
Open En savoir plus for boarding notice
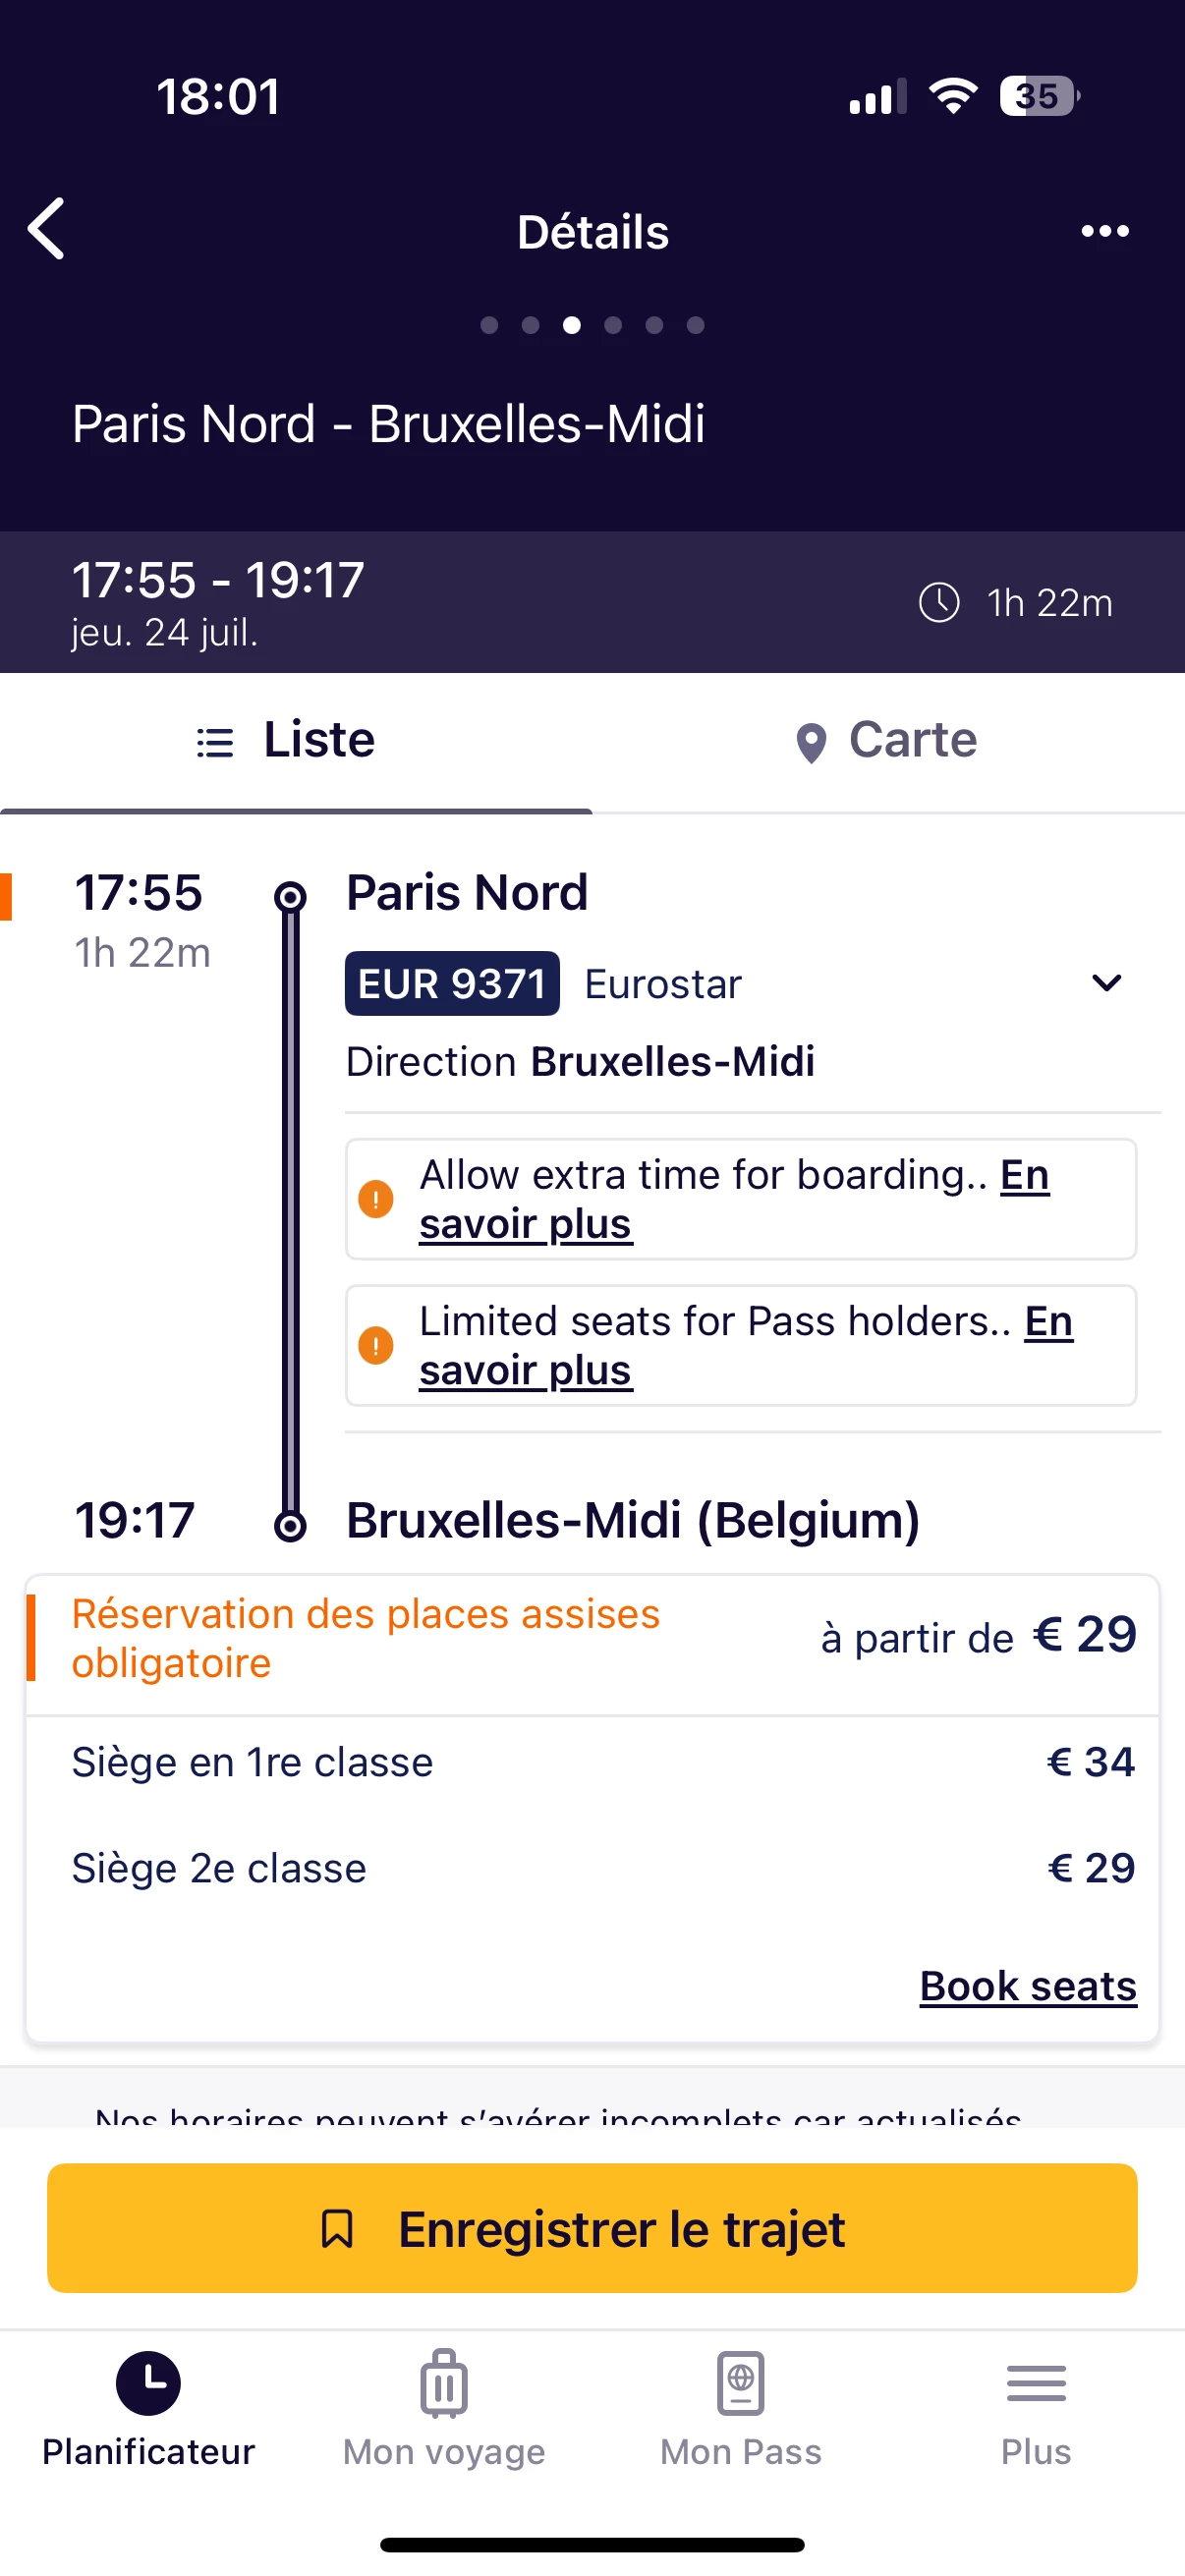point(526,1224)
